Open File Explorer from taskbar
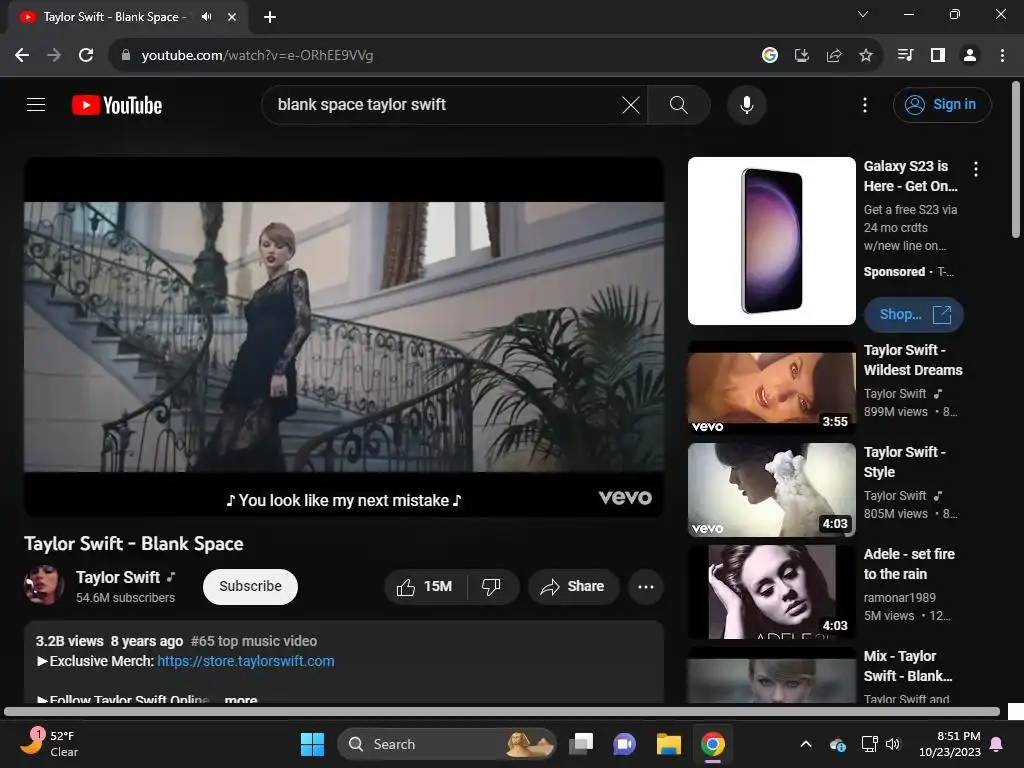The width and height of the screenshot is (1024, 768). coord(669,744)
